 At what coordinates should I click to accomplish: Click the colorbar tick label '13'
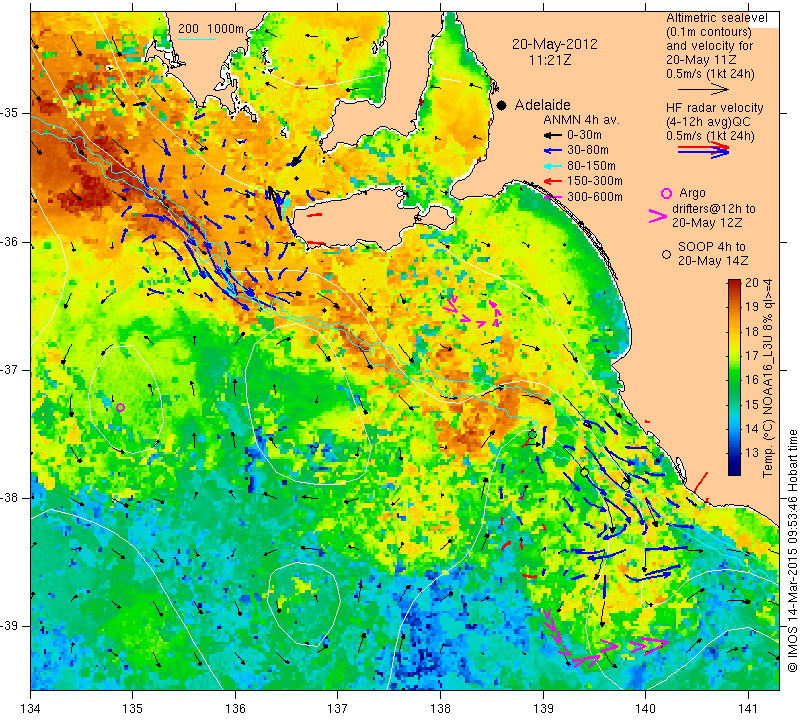coord(752,453)
